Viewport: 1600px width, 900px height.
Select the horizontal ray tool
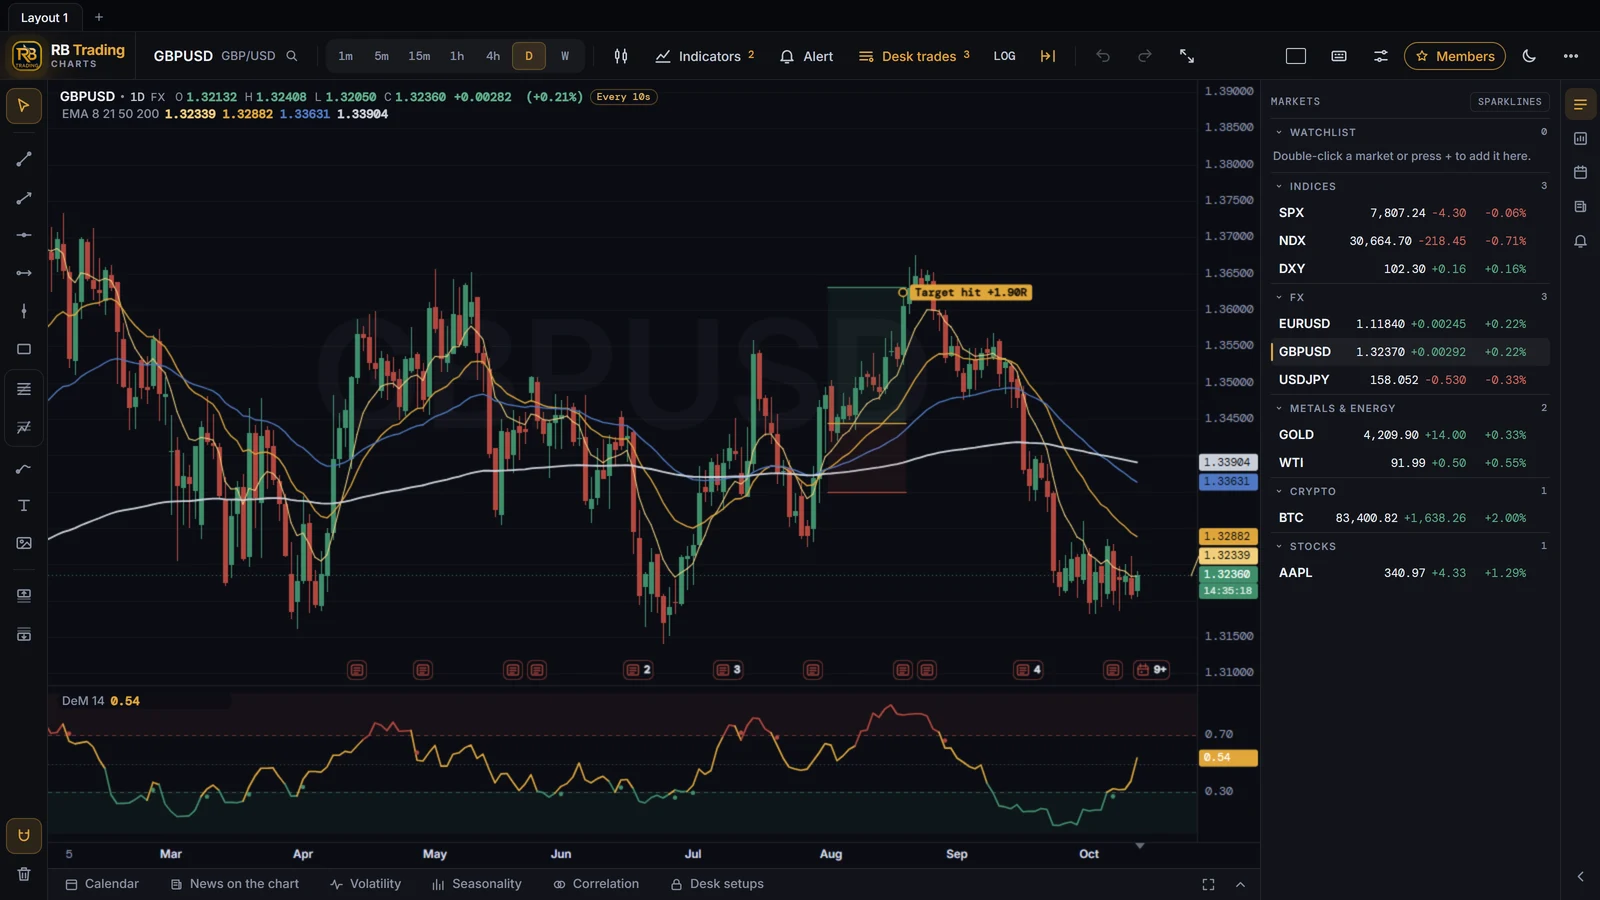tap(24, 273)
